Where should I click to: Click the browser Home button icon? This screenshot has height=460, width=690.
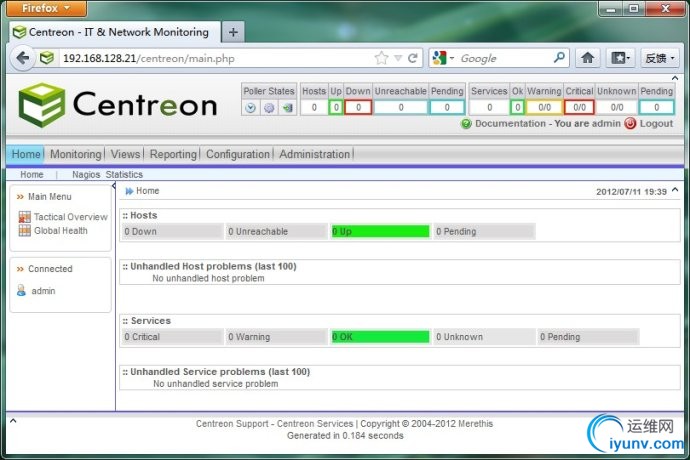pos(587,58)
